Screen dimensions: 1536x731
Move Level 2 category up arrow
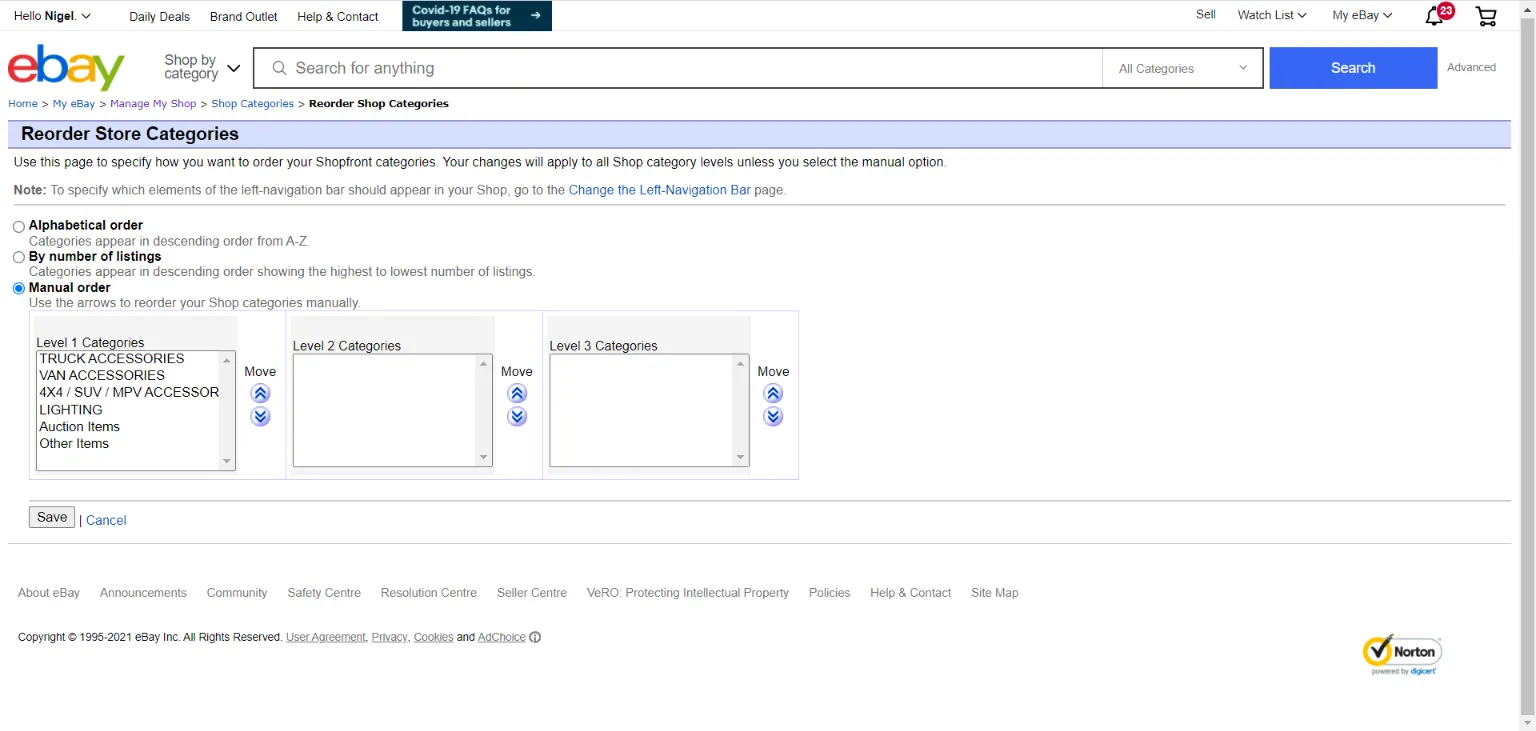(517, 394)
